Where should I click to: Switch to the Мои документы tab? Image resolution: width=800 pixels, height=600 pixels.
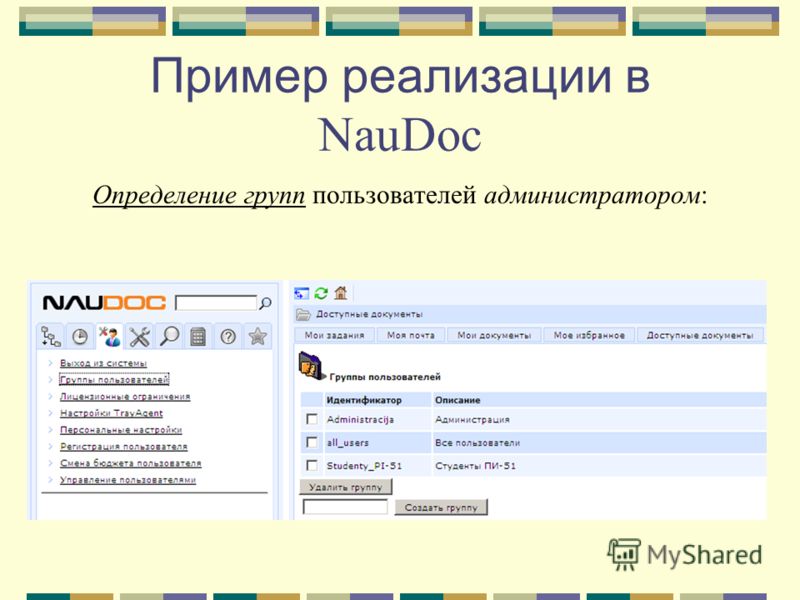494,335
